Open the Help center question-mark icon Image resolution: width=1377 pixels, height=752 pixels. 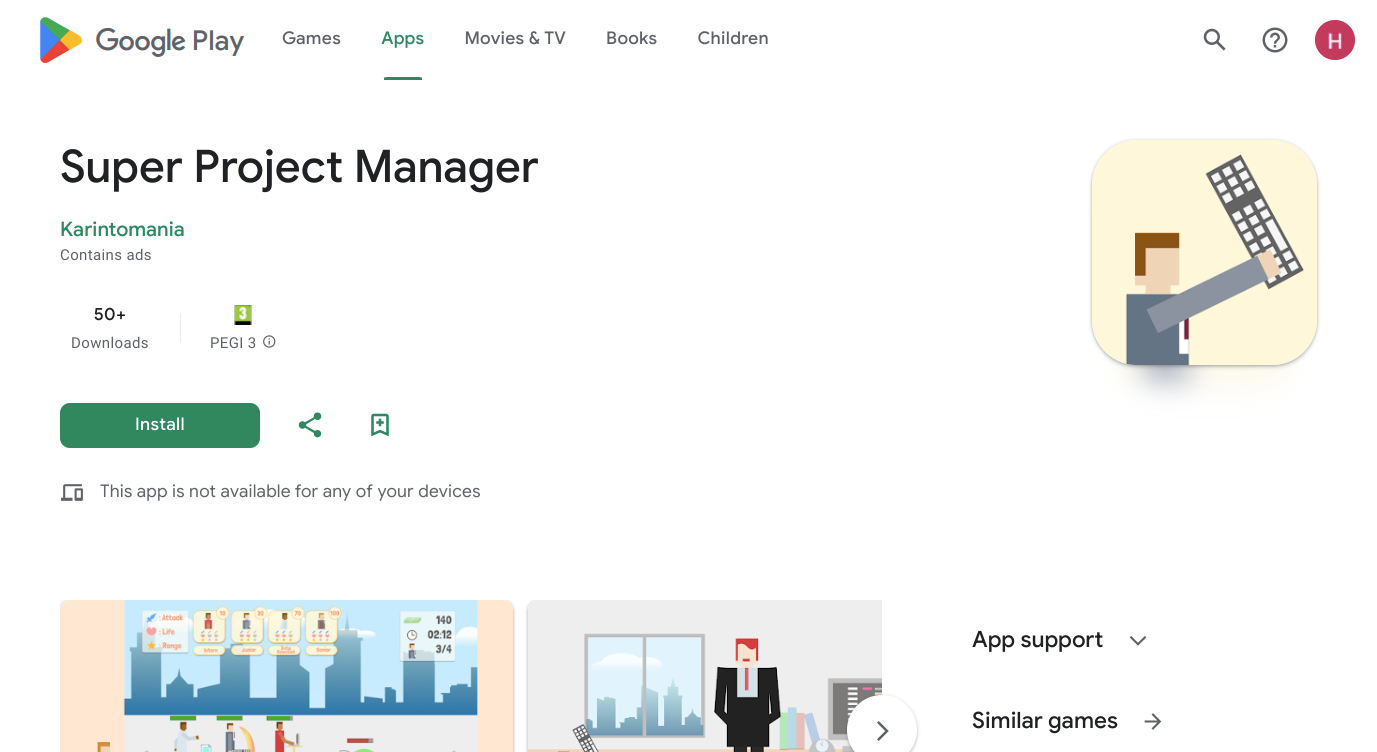point(1274,40)
